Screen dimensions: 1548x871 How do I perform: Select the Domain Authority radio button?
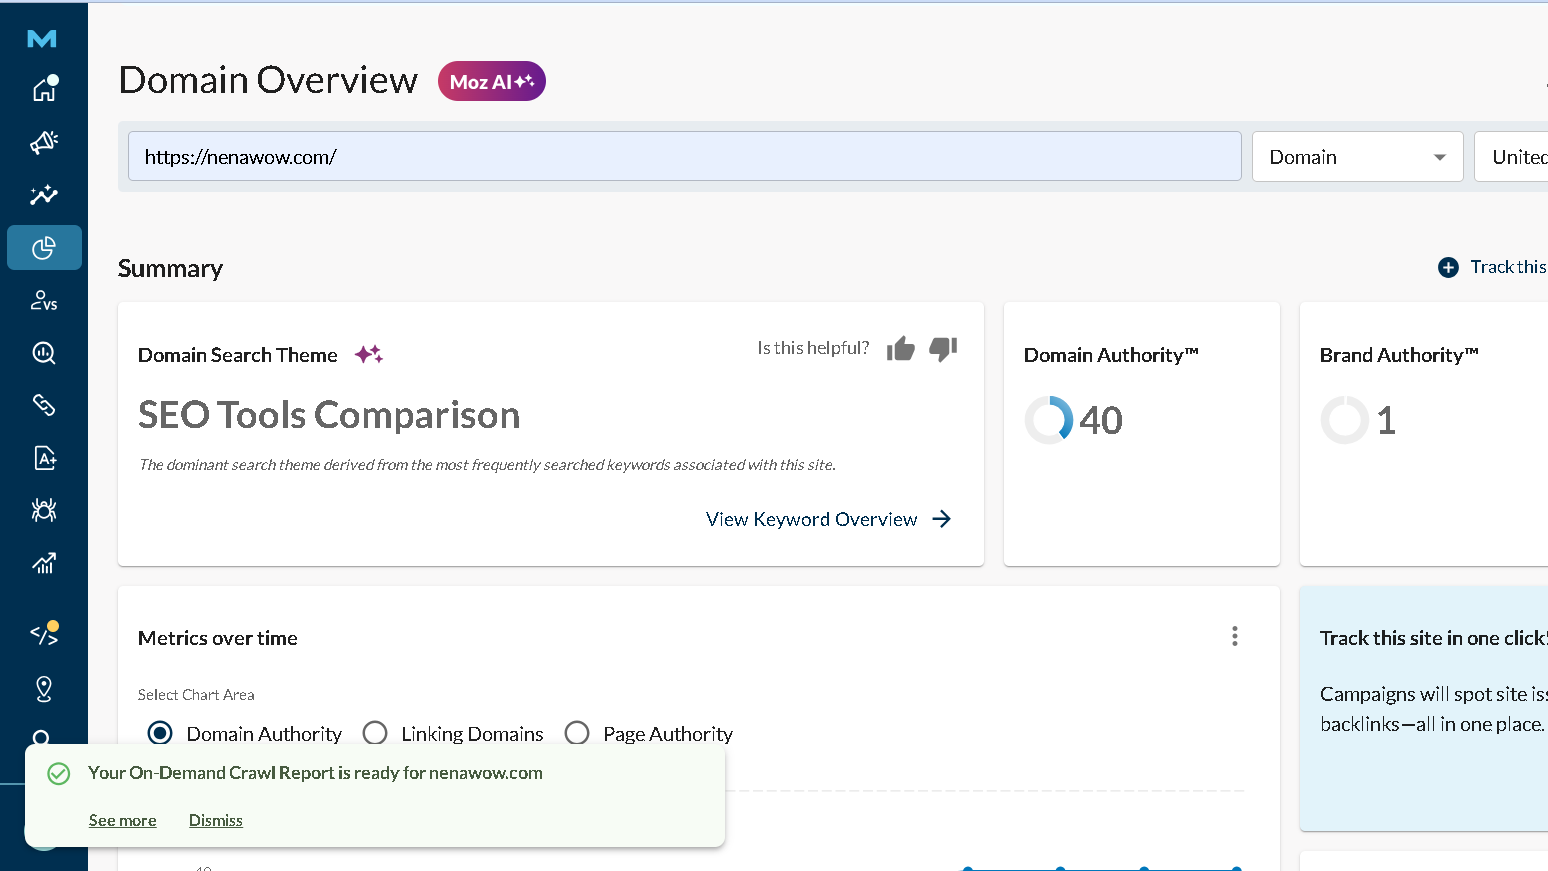click(x=160, y=733)
